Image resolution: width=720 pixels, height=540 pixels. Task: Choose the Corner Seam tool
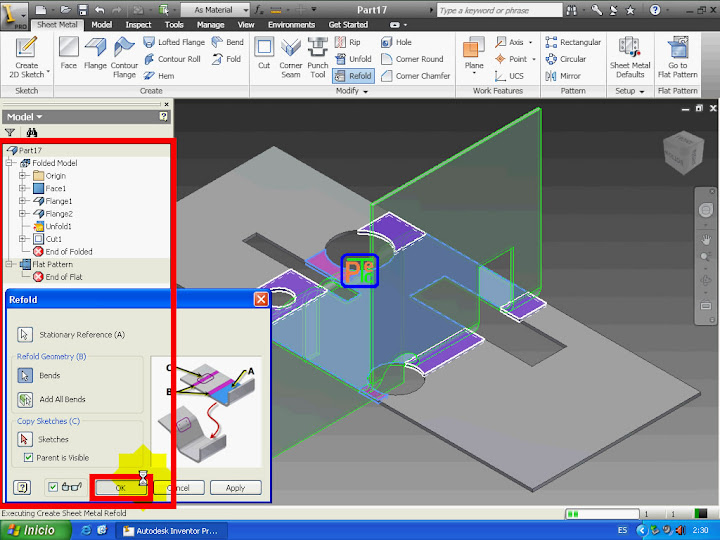(x=291, y=57)
